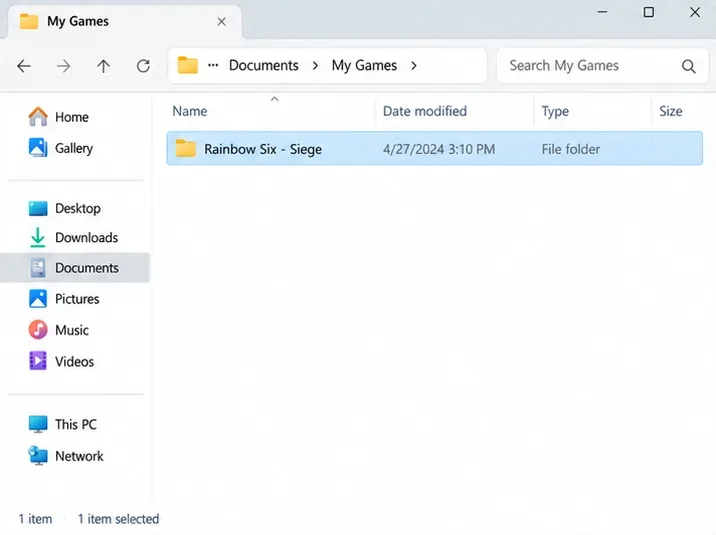
Task: Select Documents in the sidebar
Action: tap(74, 268)
